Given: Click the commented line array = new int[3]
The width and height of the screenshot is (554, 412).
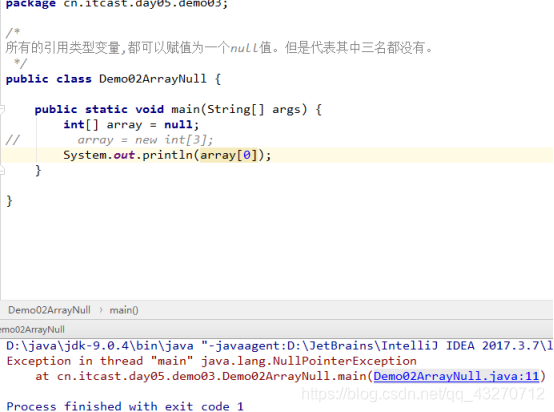Looking at the screenshot, I should [x=145, y=140].
